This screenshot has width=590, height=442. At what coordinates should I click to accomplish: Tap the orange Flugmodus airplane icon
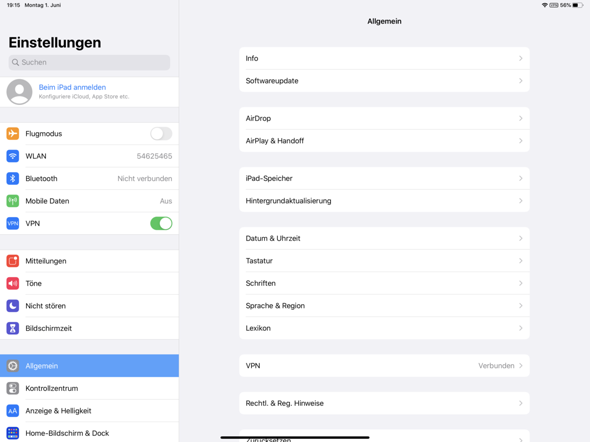point(13,134)
